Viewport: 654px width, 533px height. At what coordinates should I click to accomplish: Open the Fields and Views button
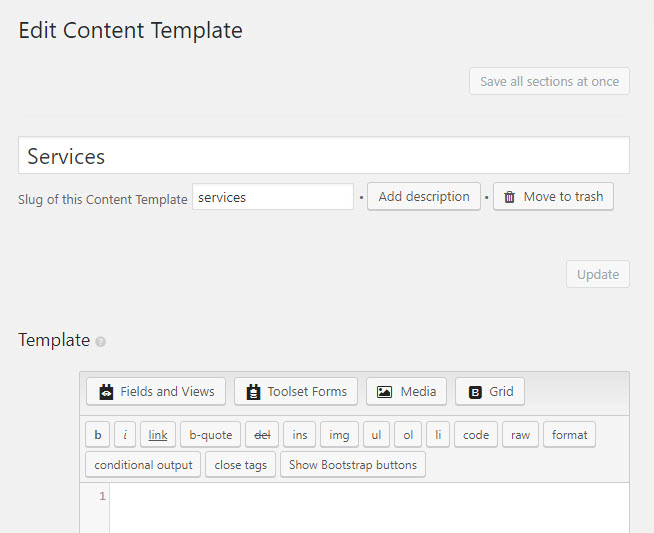(156, 392)
